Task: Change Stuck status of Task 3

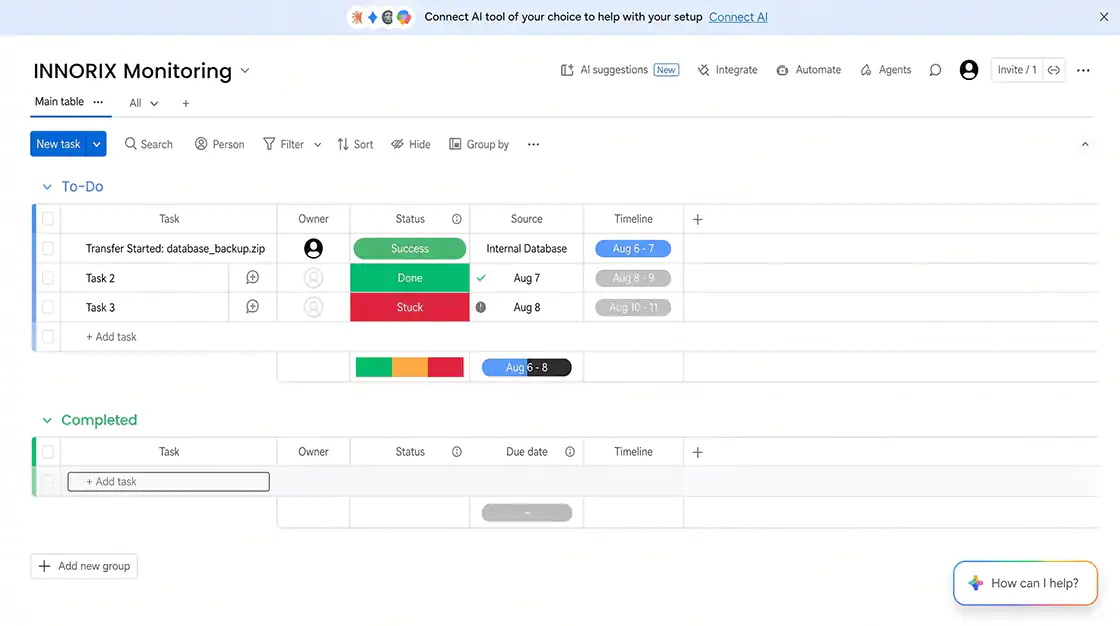Action: (410, 307)
